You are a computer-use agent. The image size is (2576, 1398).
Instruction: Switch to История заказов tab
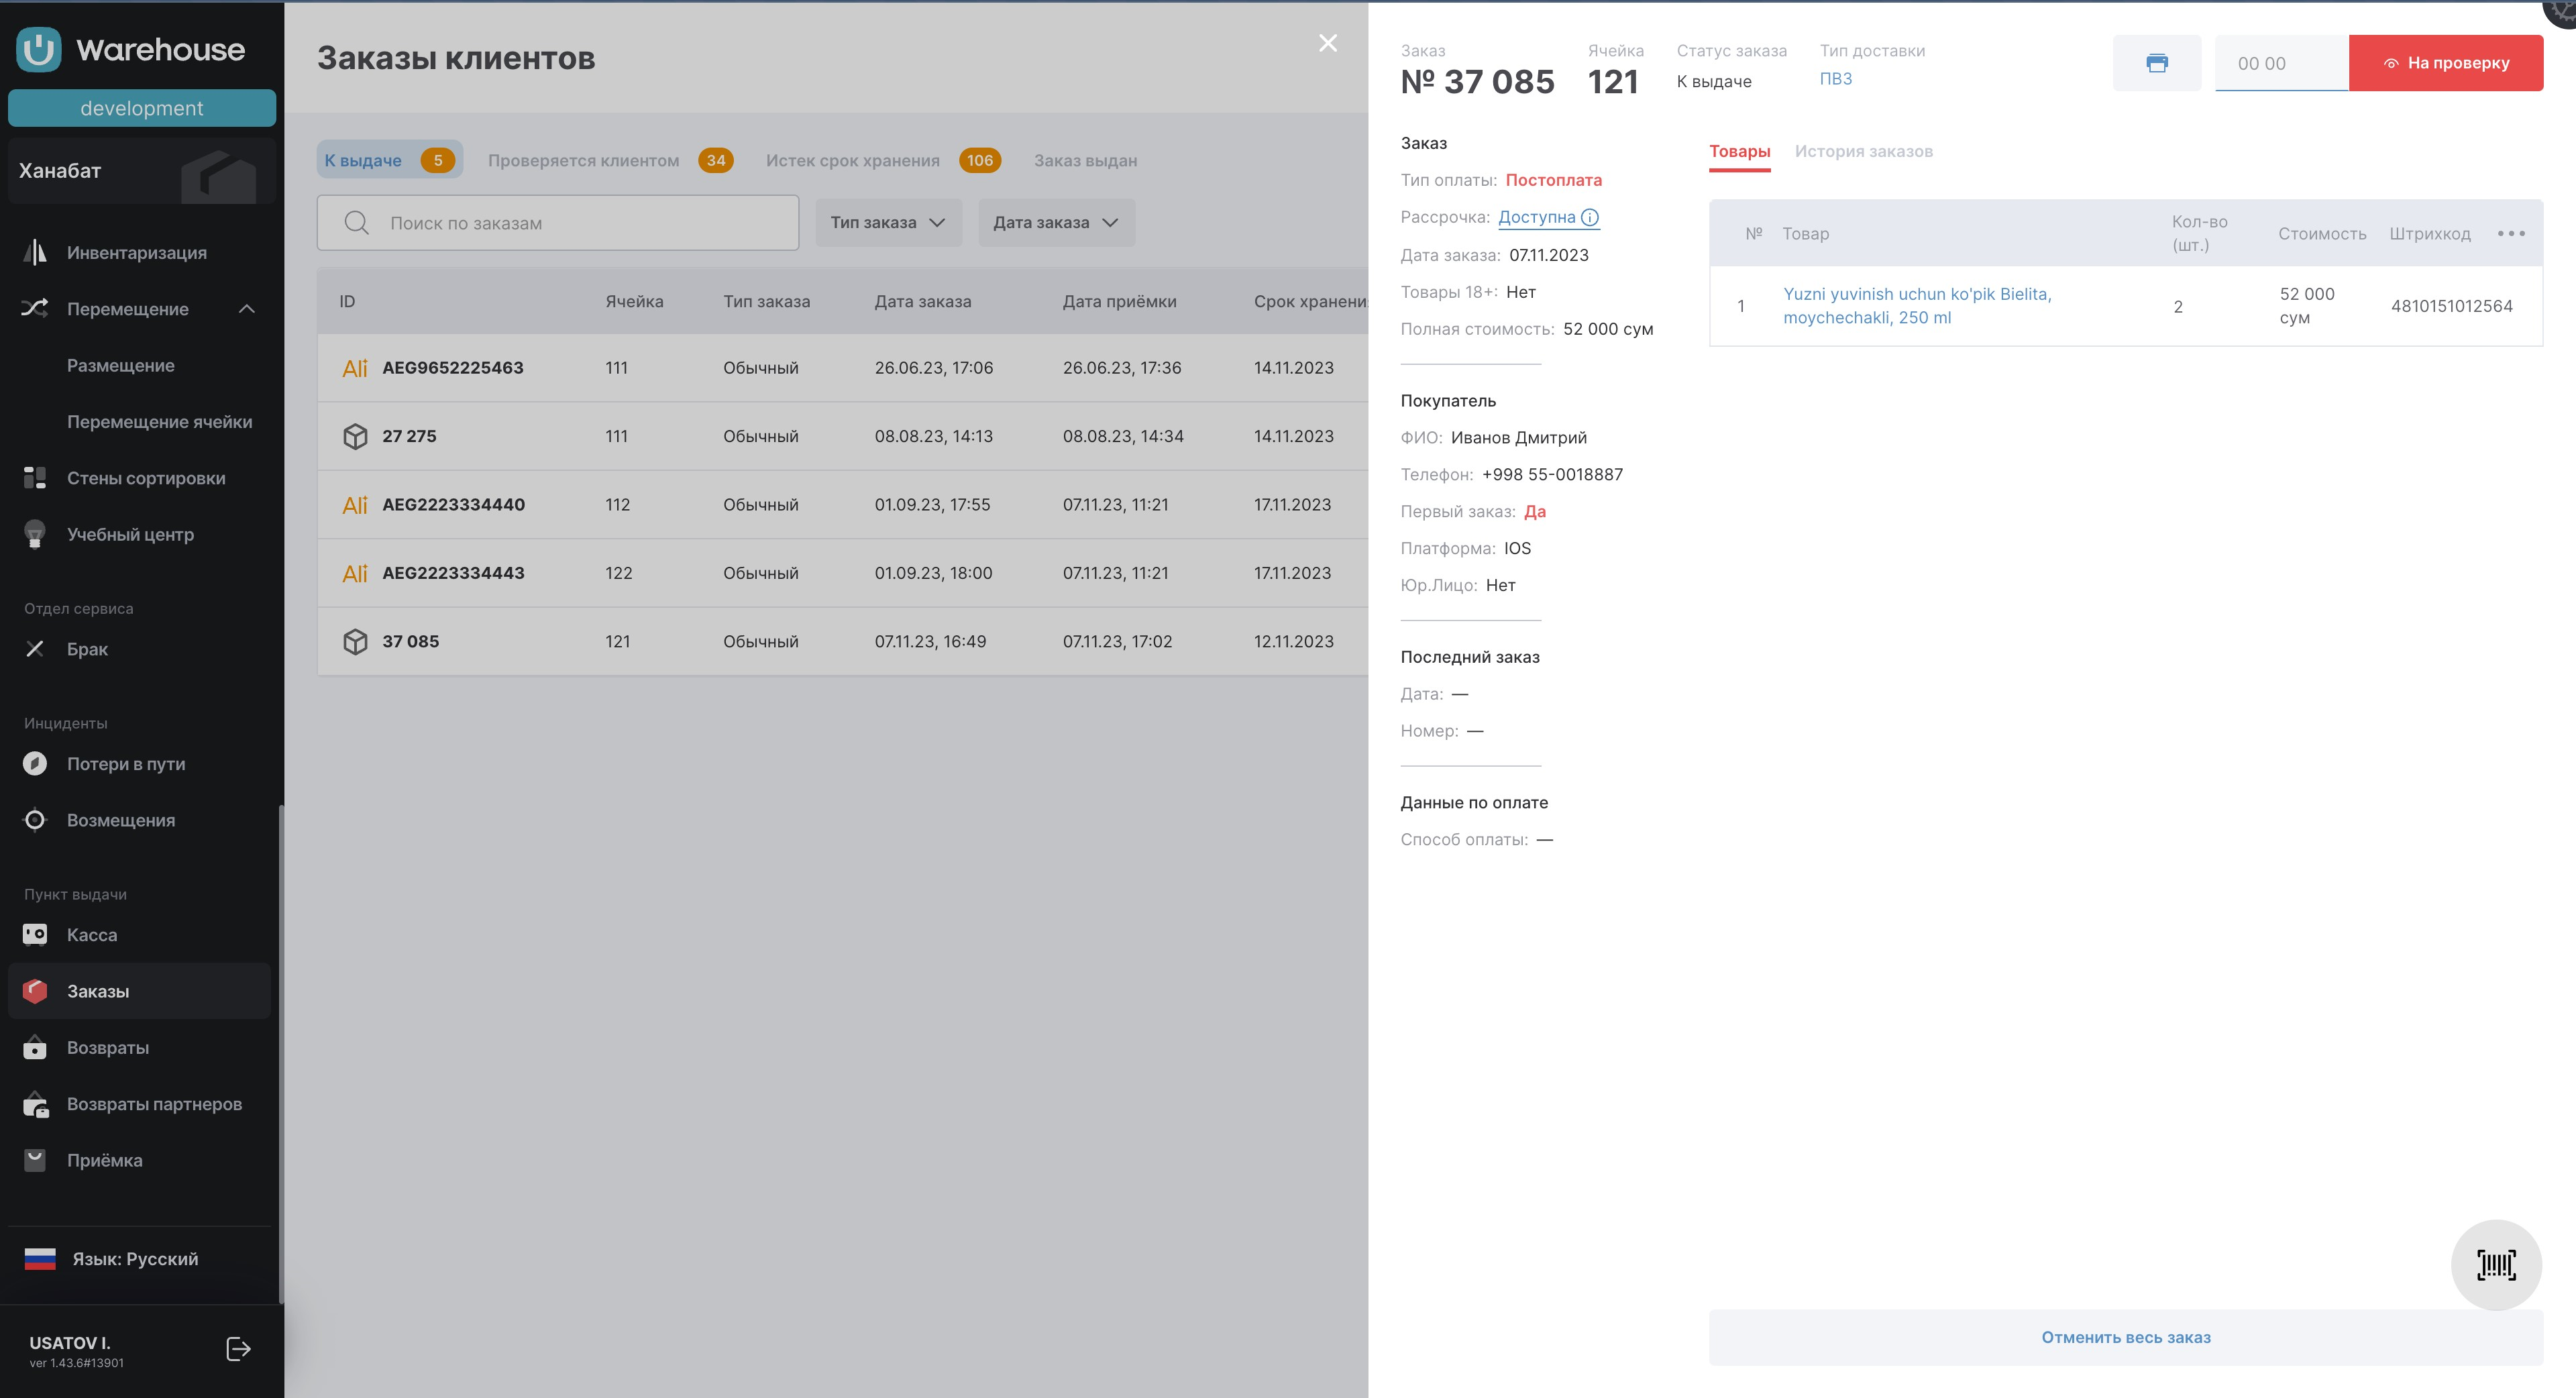pos(1863,151)
